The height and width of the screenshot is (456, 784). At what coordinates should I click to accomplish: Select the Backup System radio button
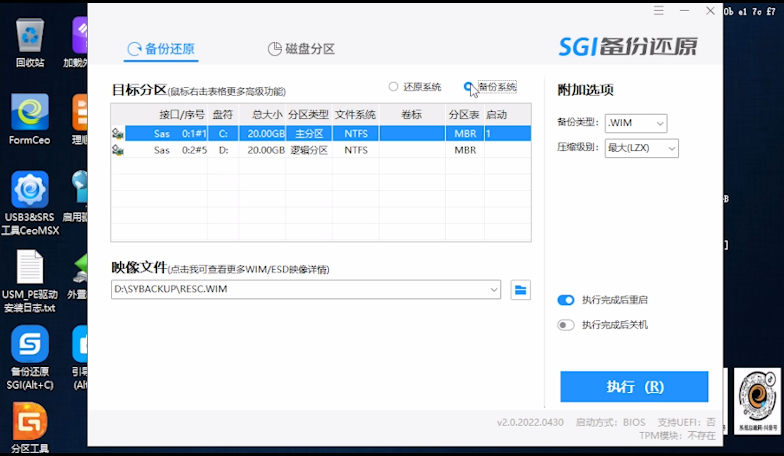[x=468, y=87]
